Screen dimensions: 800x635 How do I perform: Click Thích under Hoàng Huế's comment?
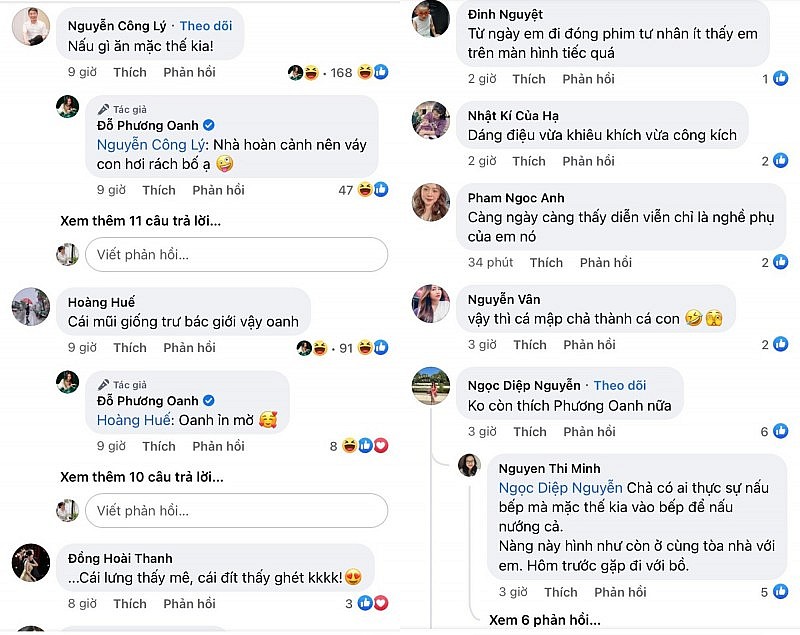129,347
